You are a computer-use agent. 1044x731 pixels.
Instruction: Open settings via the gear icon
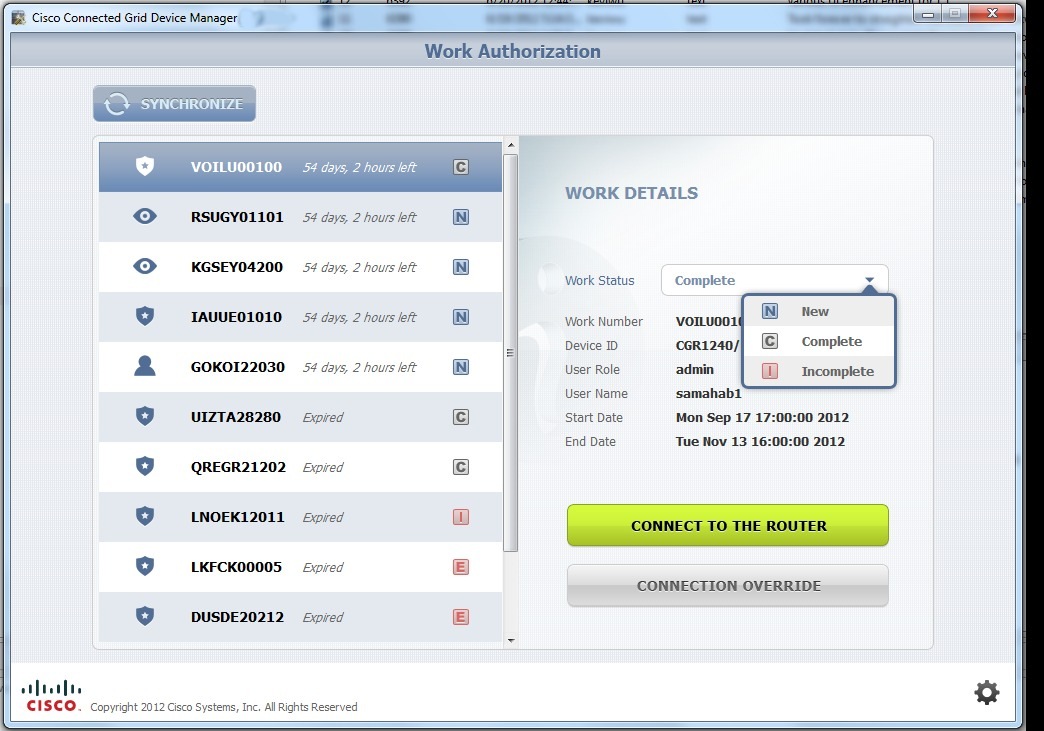tap(987, 692)
